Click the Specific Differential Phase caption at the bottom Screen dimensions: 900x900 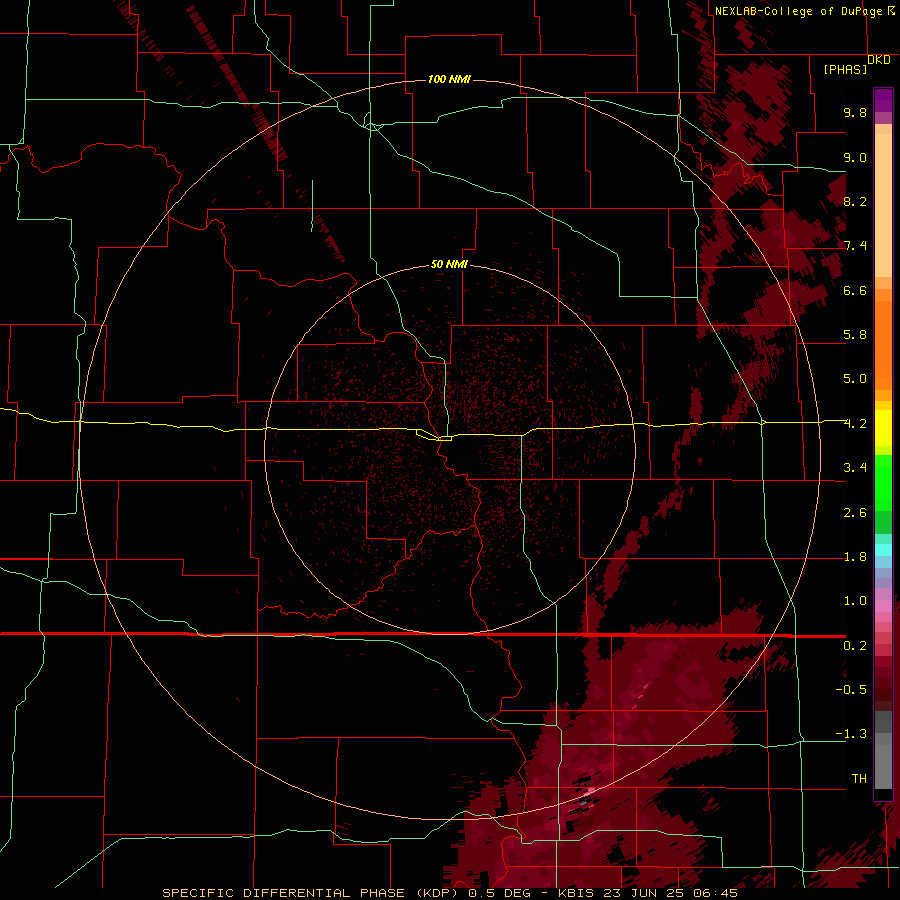pyautogui.click(x=449, y=893)
